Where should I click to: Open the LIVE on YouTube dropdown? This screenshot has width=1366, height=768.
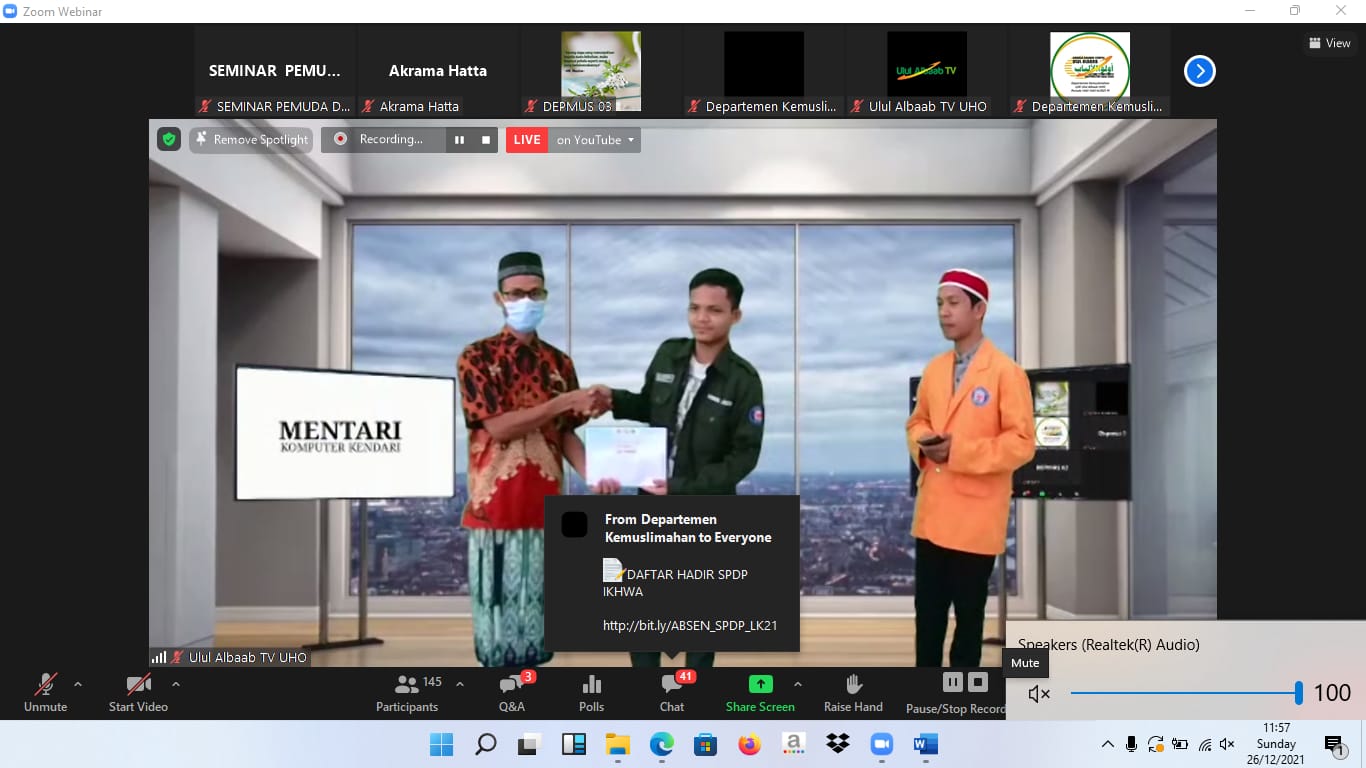596,140
